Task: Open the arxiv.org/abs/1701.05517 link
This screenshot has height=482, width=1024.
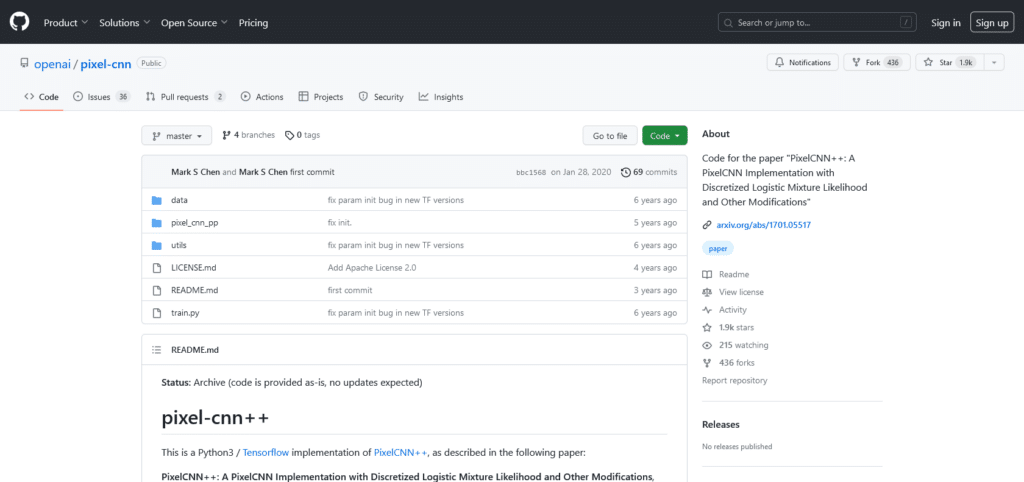Action: pos(764,225)
